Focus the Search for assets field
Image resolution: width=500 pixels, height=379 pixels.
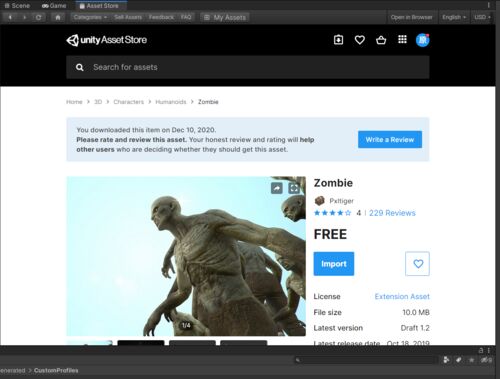point(248,67)
